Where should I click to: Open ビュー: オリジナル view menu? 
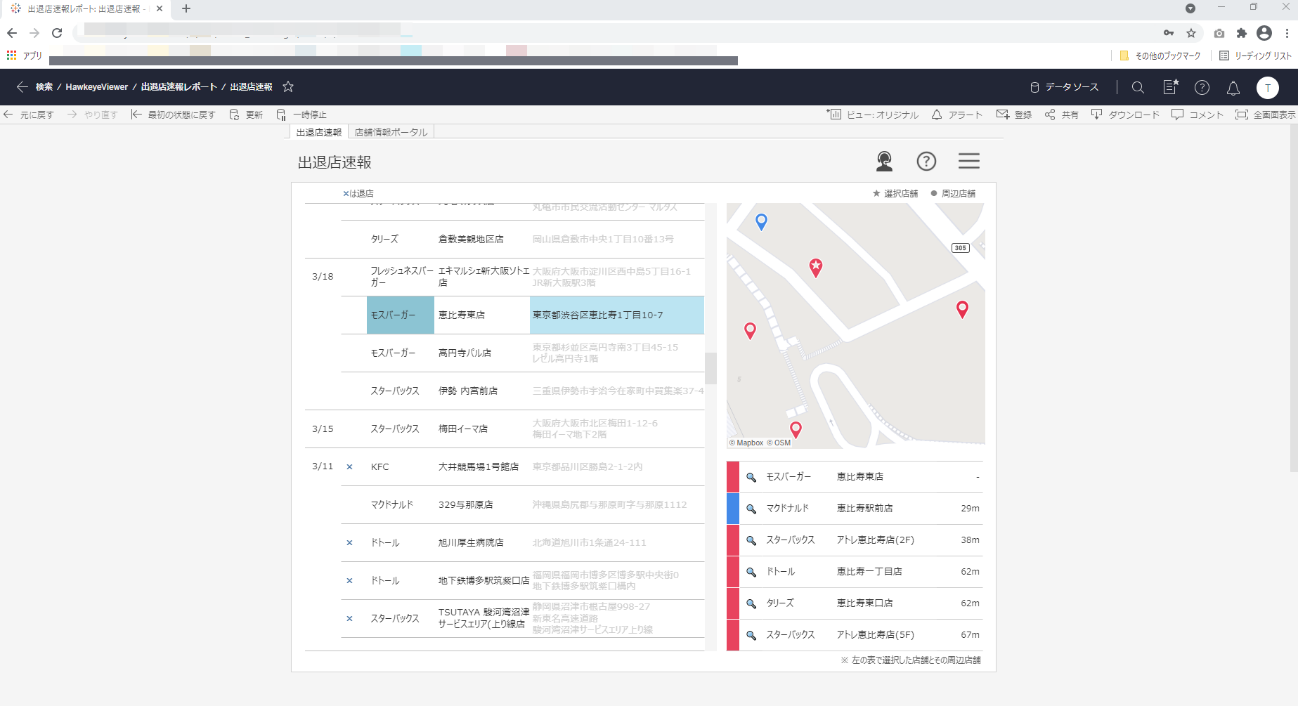872,115
